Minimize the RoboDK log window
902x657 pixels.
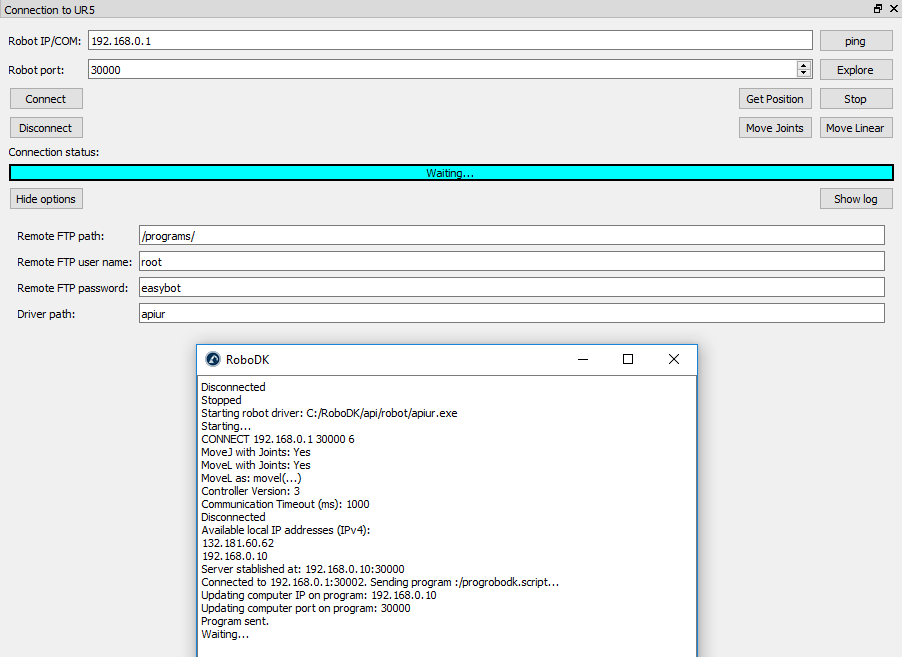click(582, 360)
